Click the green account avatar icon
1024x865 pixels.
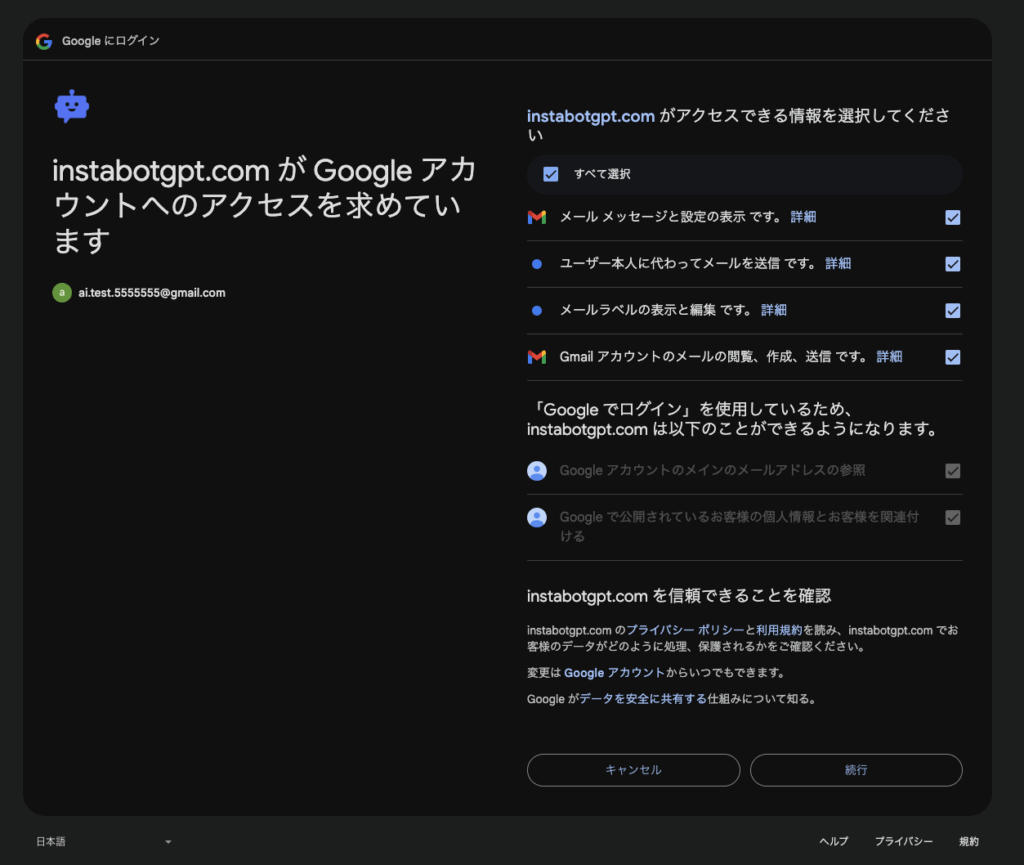[62, 292]
